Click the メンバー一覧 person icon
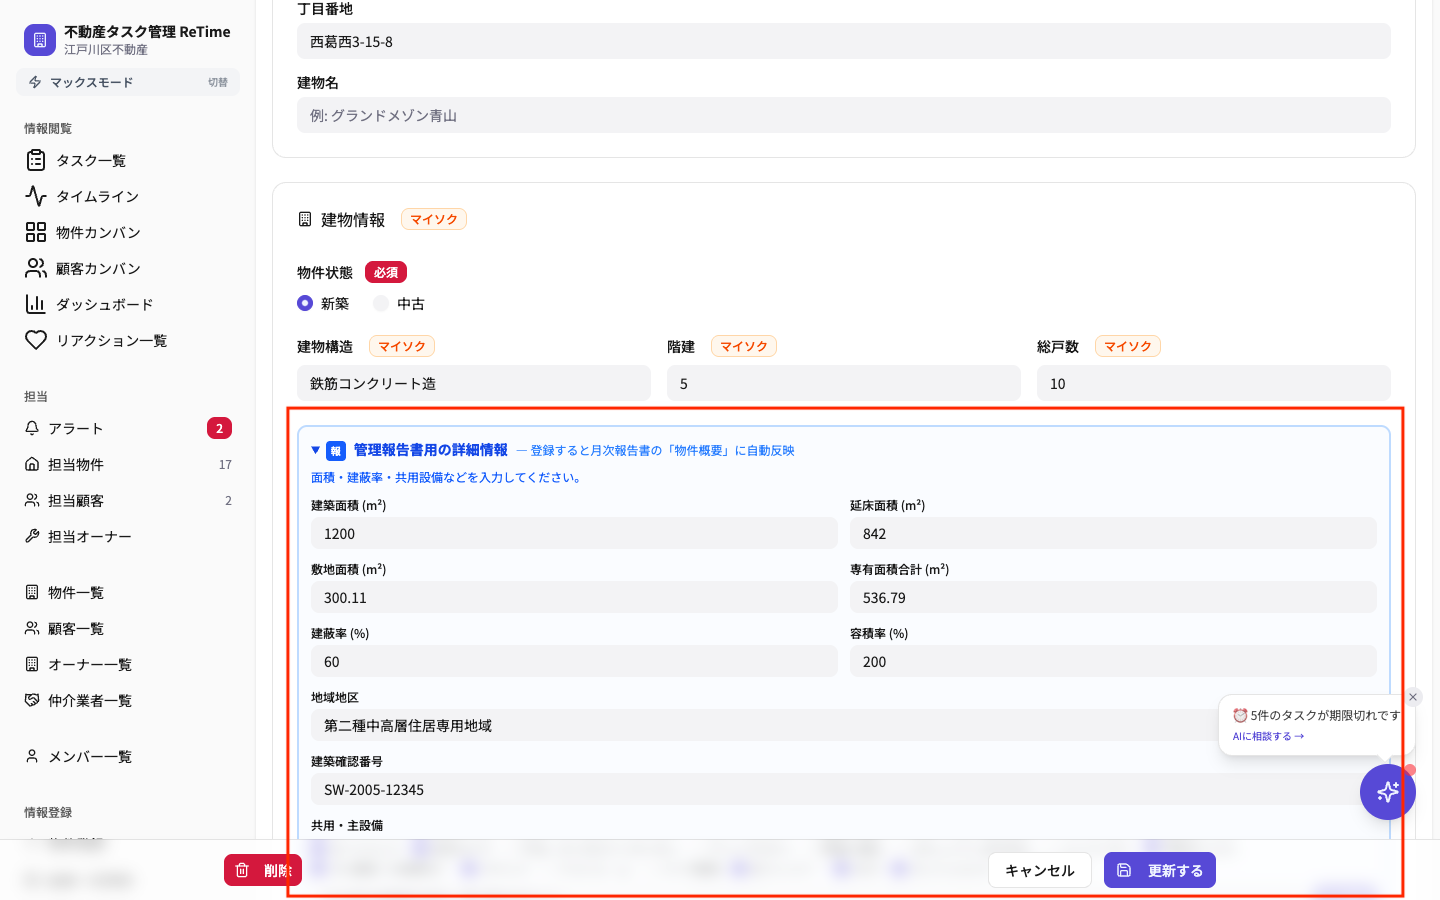Image resolution: width=1440 pixels, height=900 pixels. [x=32, y=756]
